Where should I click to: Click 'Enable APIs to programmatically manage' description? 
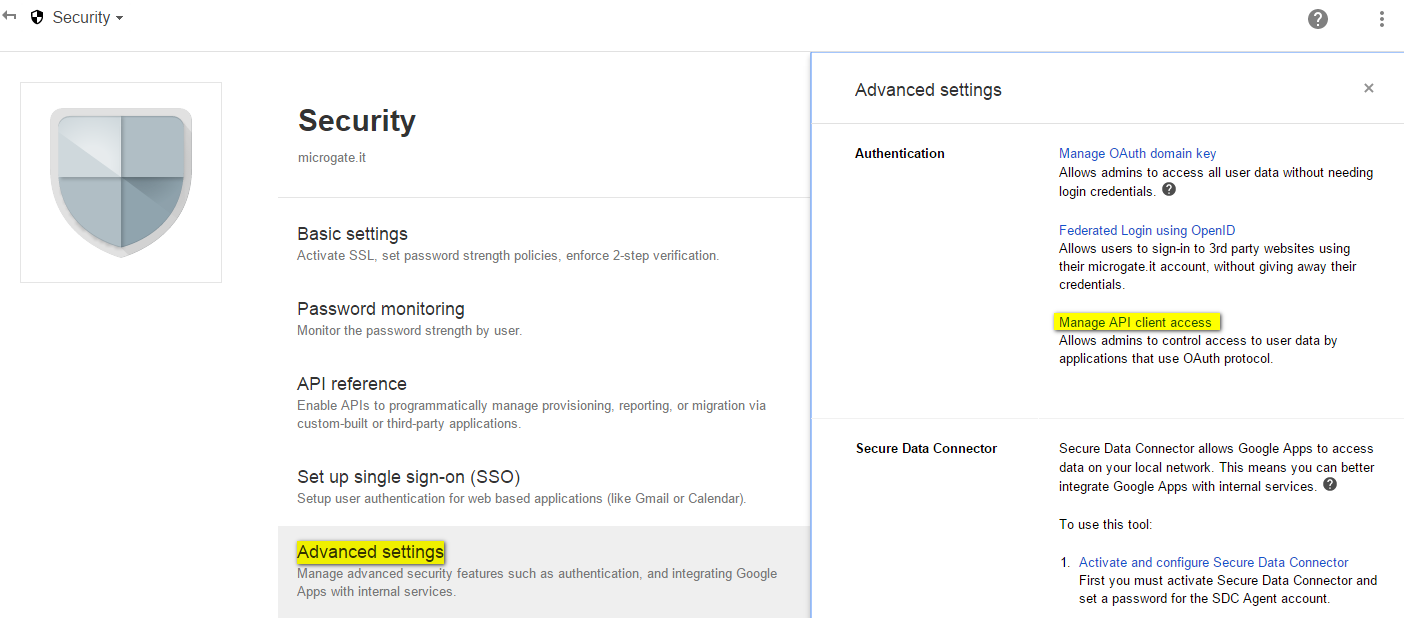pos(532,415)
